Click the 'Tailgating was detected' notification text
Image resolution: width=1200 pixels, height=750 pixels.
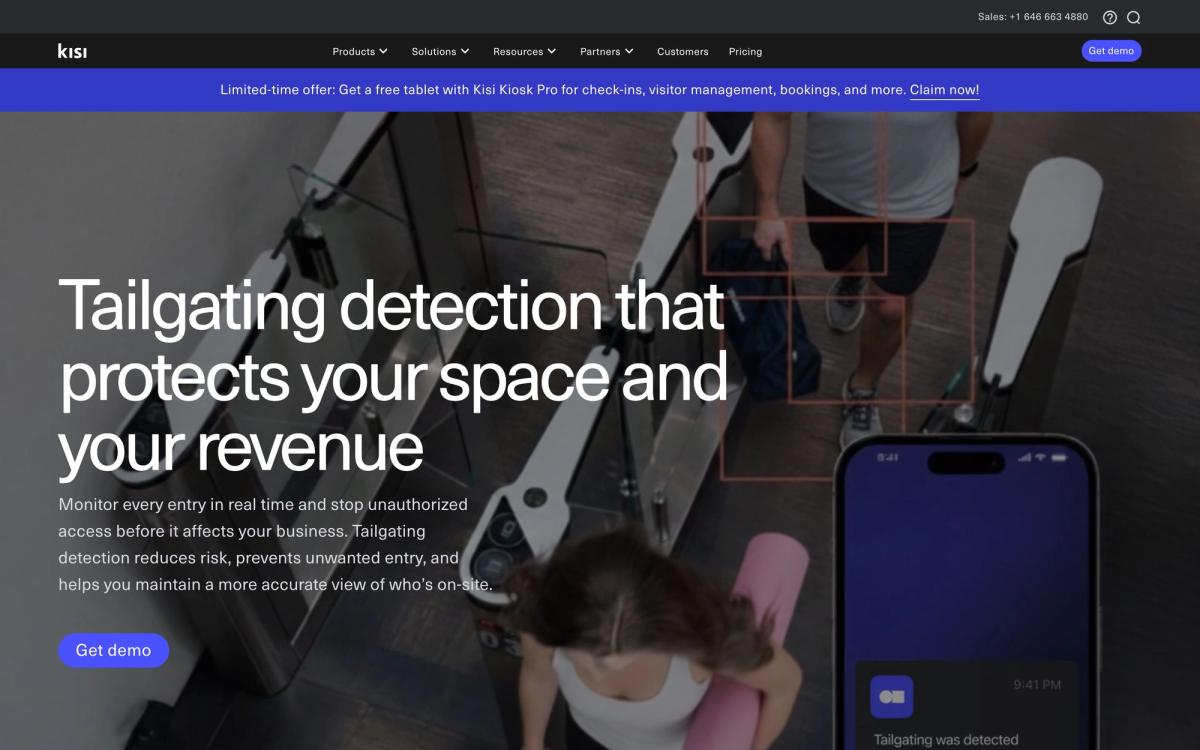click(x=946, y=740)
